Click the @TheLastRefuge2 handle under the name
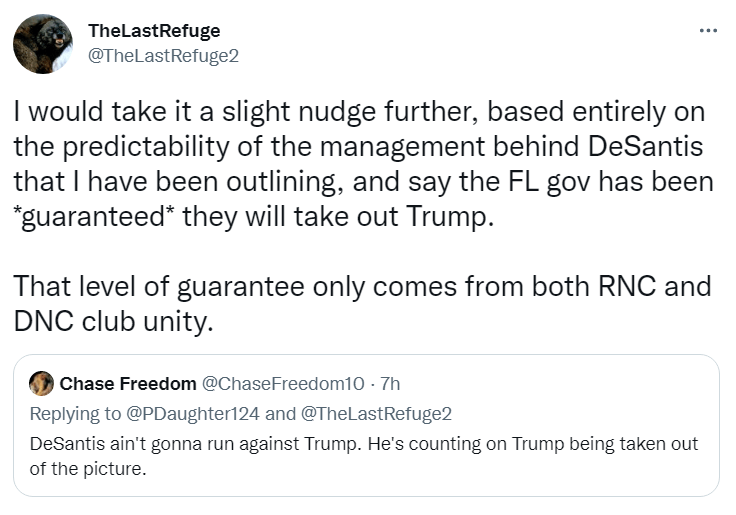This screenshot has height=515, width=736. coord(163,55)
